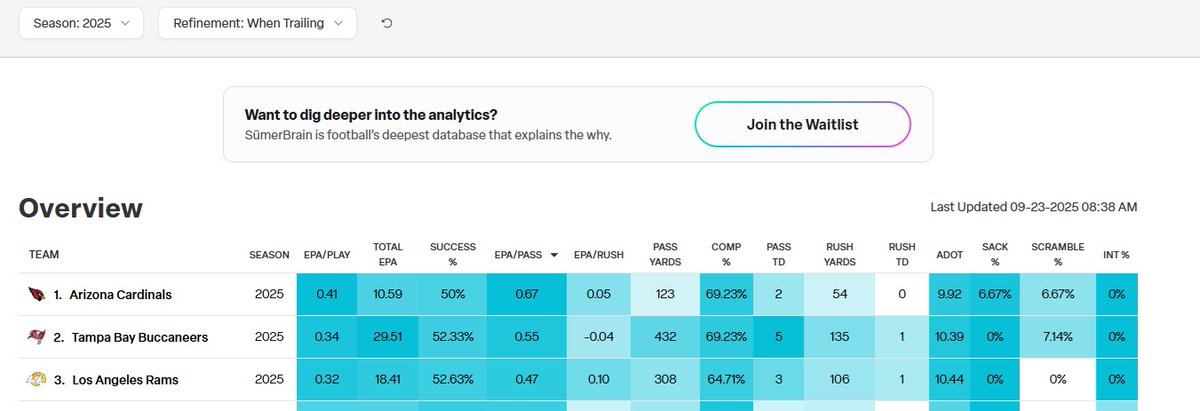This screenshot has width=1200, height=411.
Task: Click the Buccaneers pass yards value 432
Action: [665, 337]
